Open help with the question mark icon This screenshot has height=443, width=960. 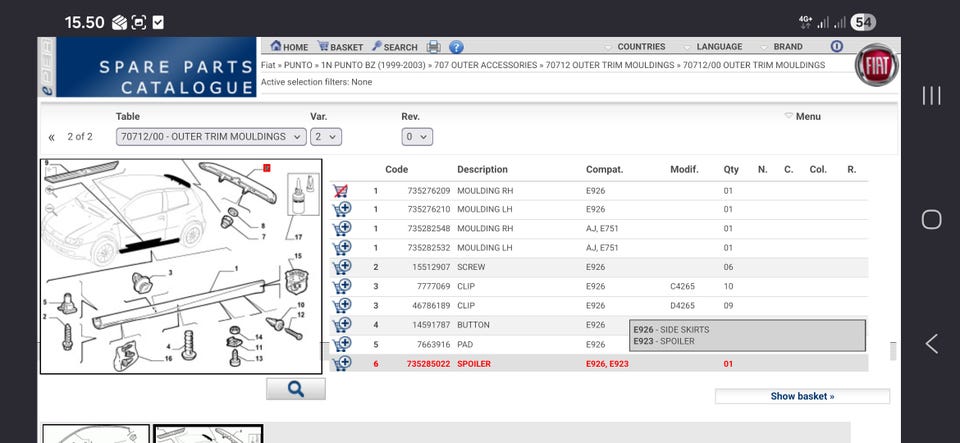(456, 47)
